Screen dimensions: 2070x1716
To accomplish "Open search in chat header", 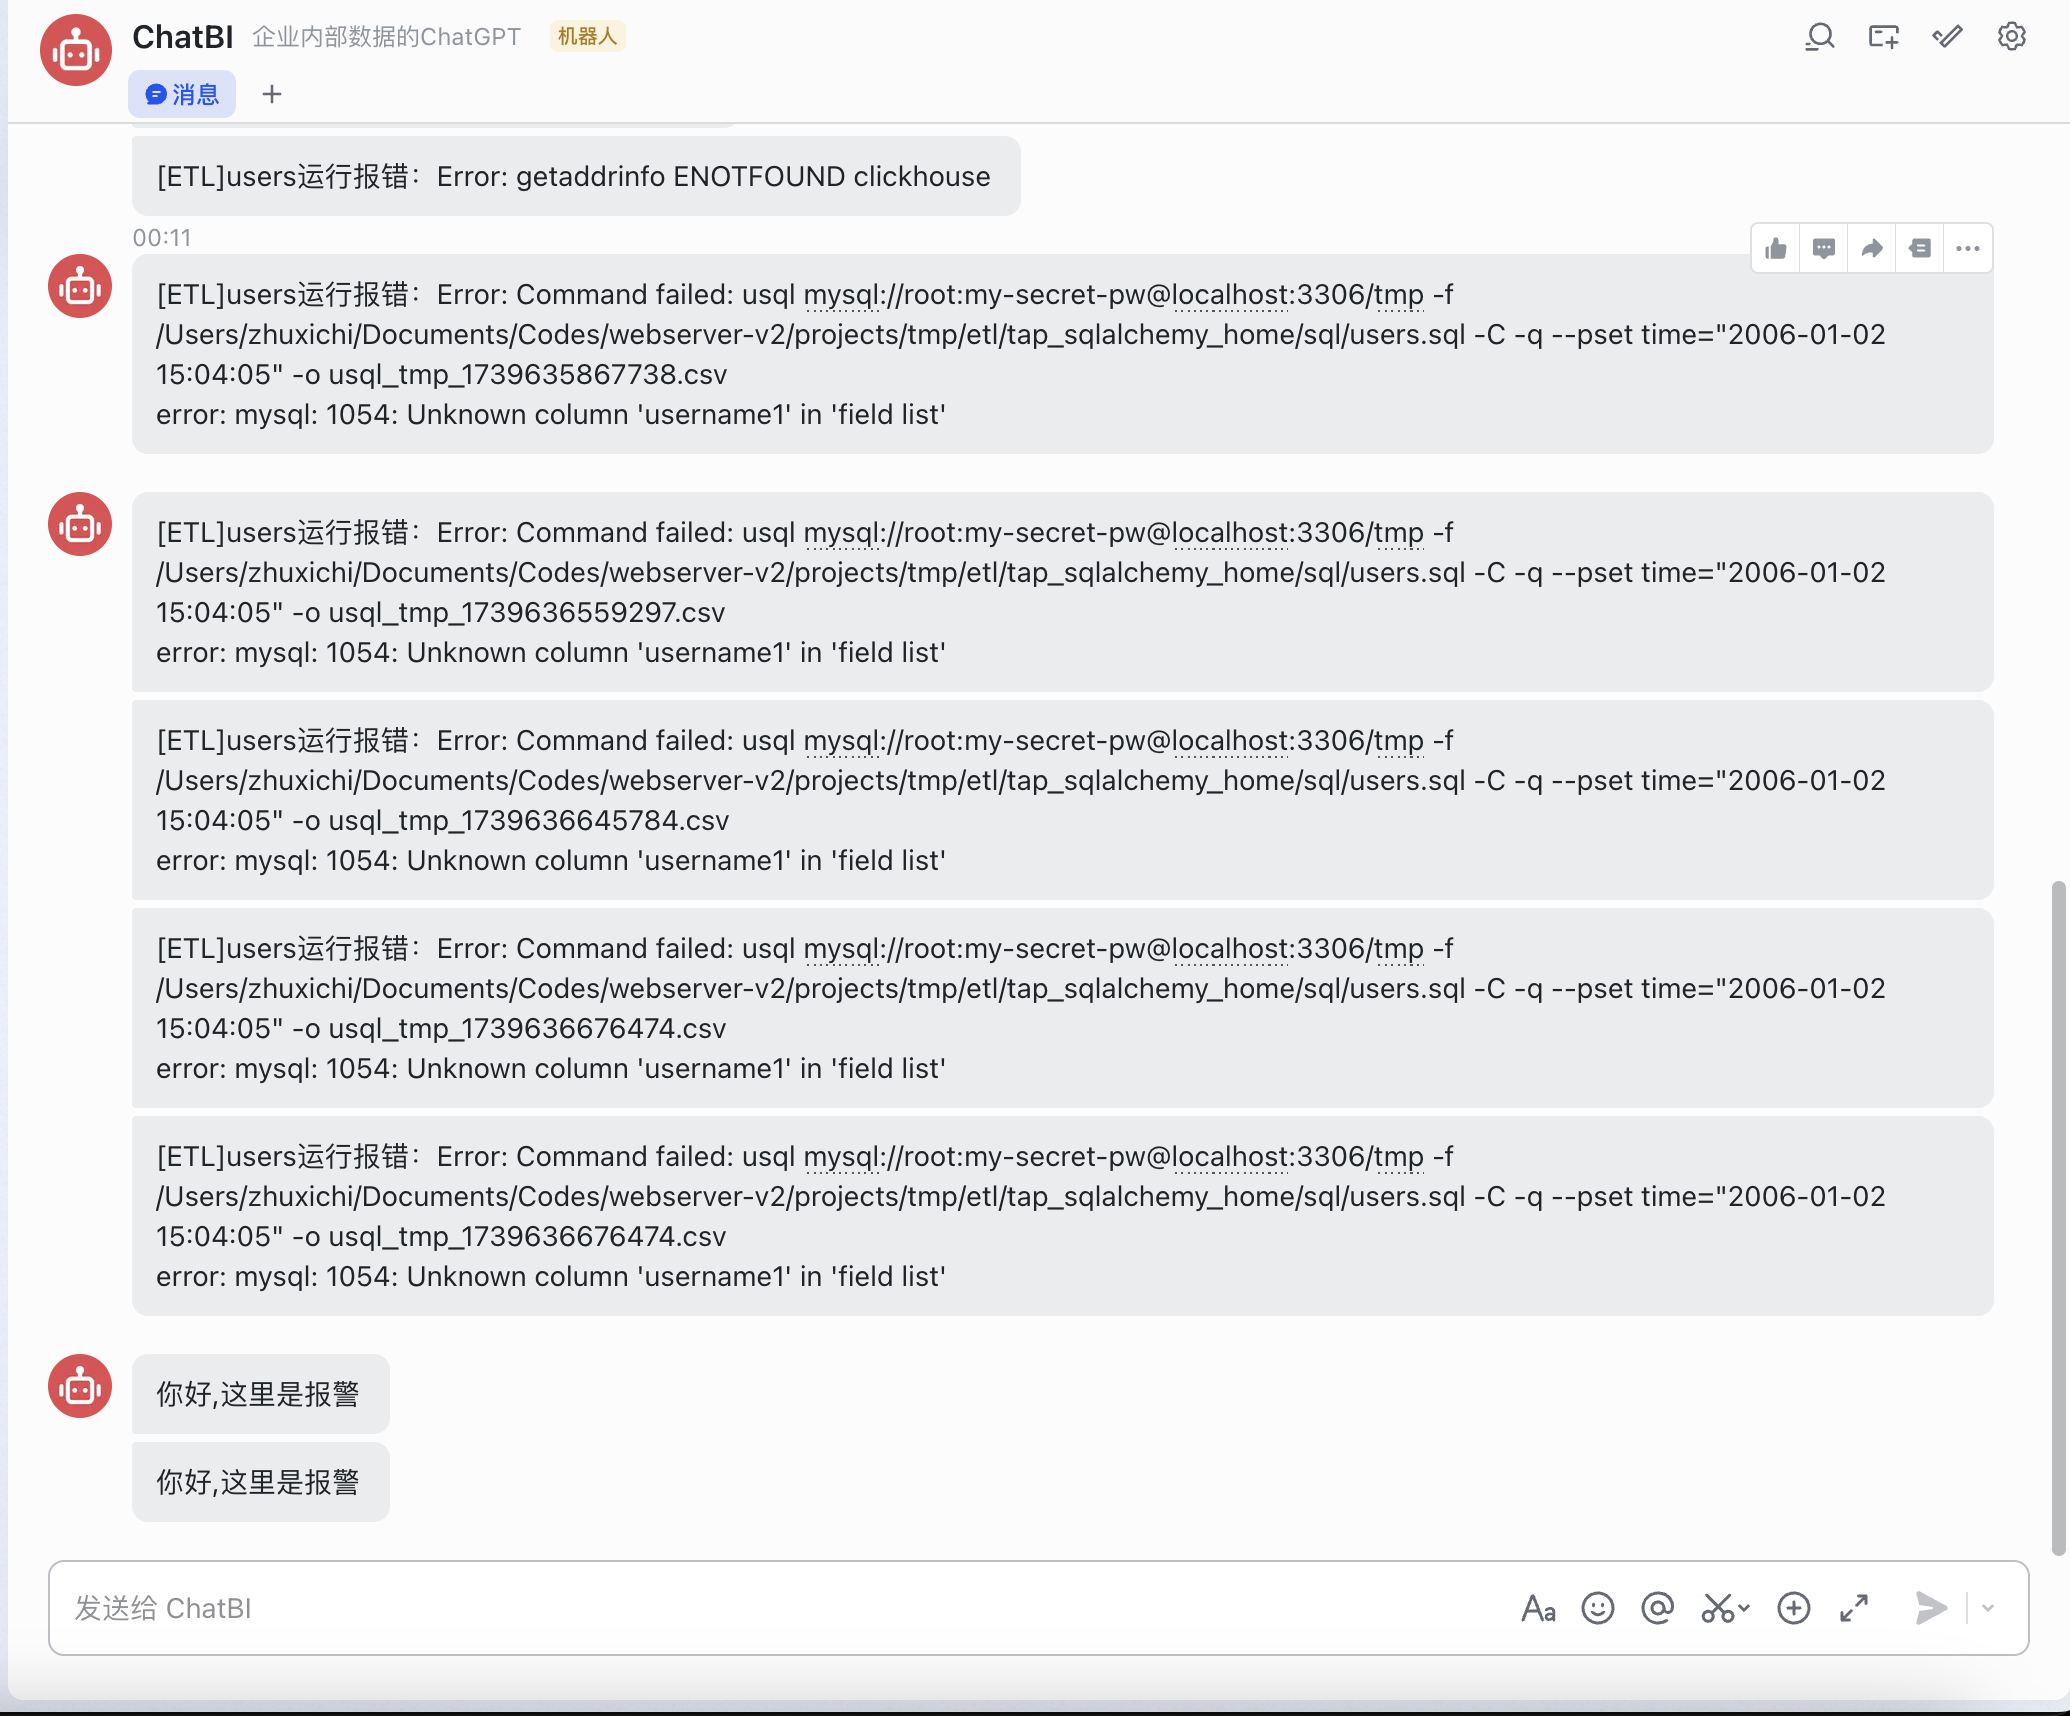I will click(1819, 37).
